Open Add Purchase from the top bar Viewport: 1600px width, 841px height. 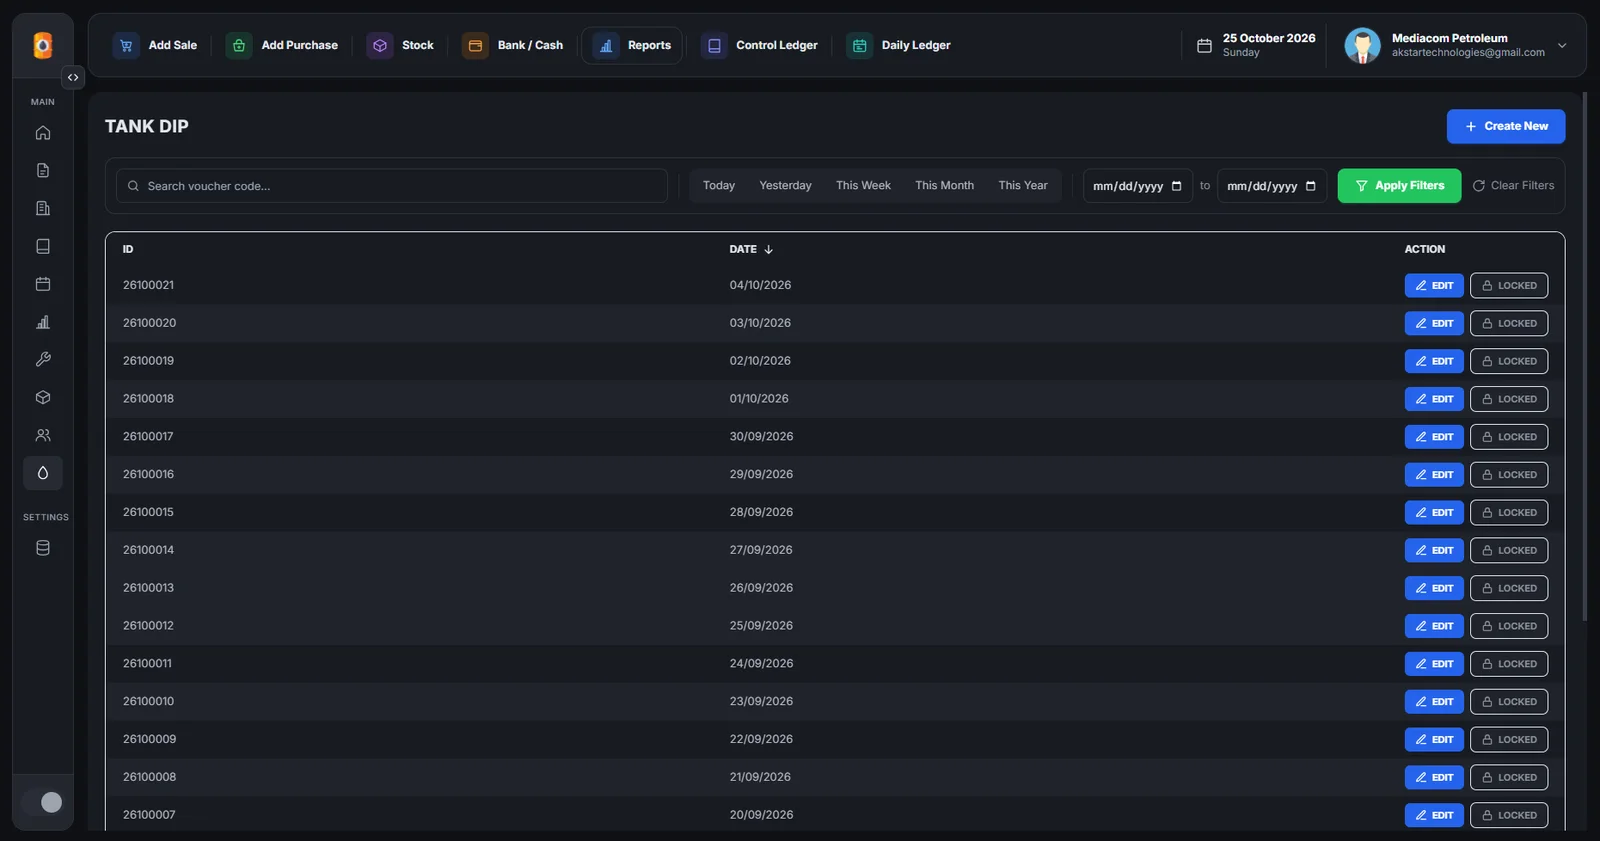pyautogui.click(x=282, y=45)
